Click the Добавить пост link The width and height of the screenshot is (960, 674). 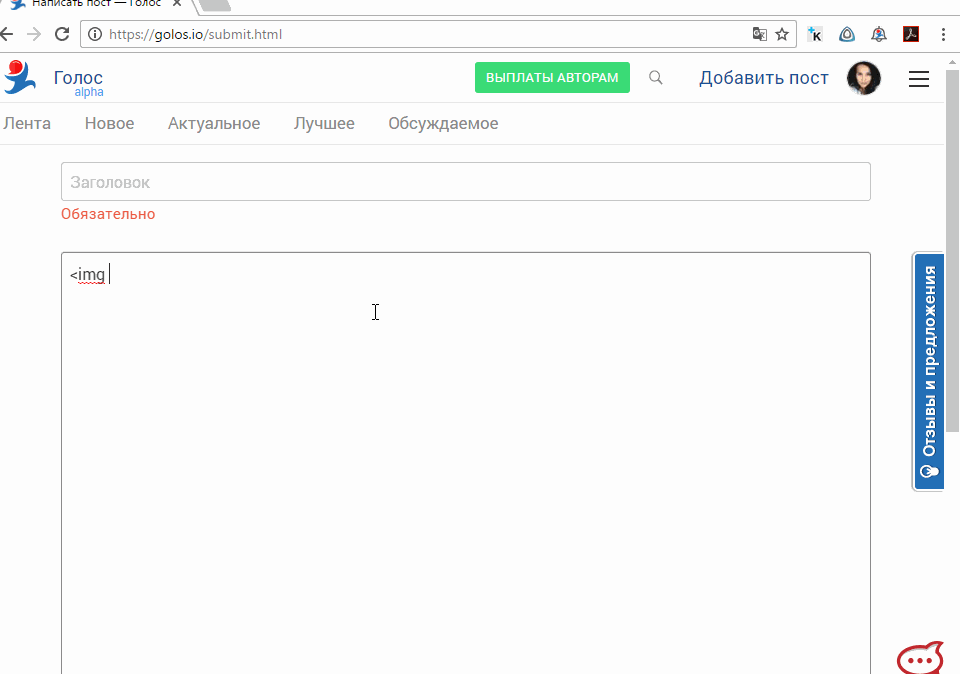pos(763,78)
